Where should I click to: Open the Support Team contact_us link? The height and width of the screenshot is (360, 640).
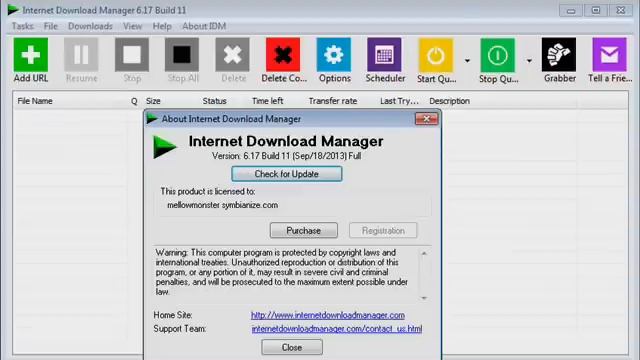coord(337,329)
